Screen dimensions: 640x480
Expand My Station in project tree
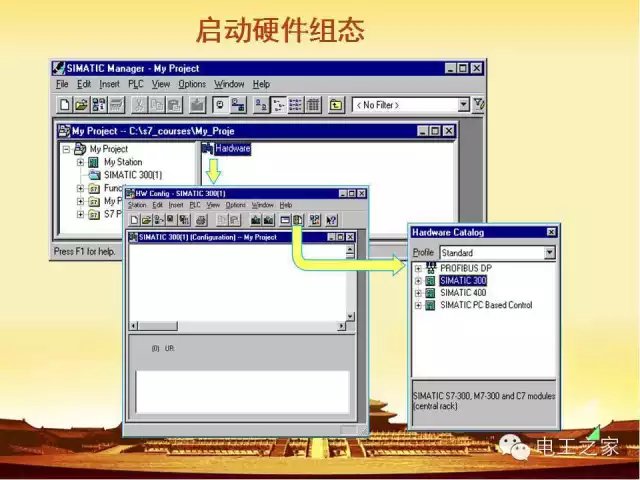[x=80, y=162]
